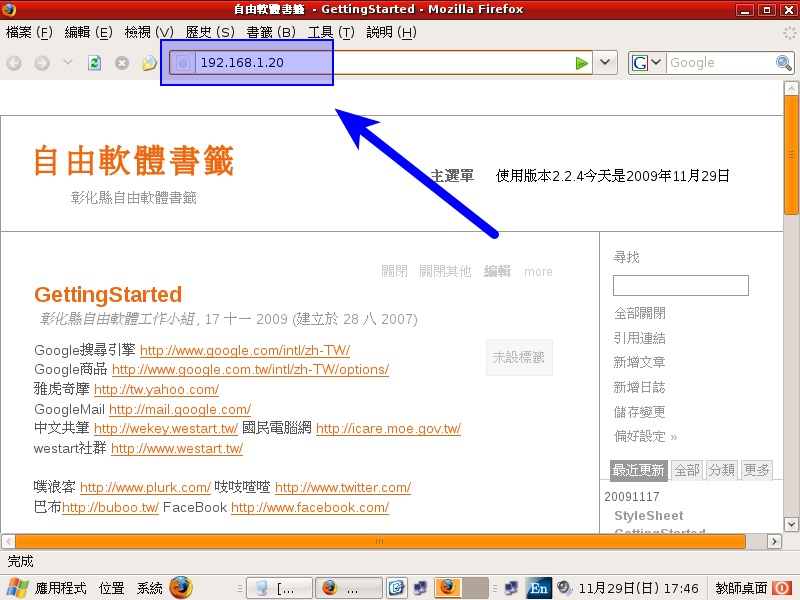
Task: Expand the 偏好設定 » options
Action: coord(645,436)
